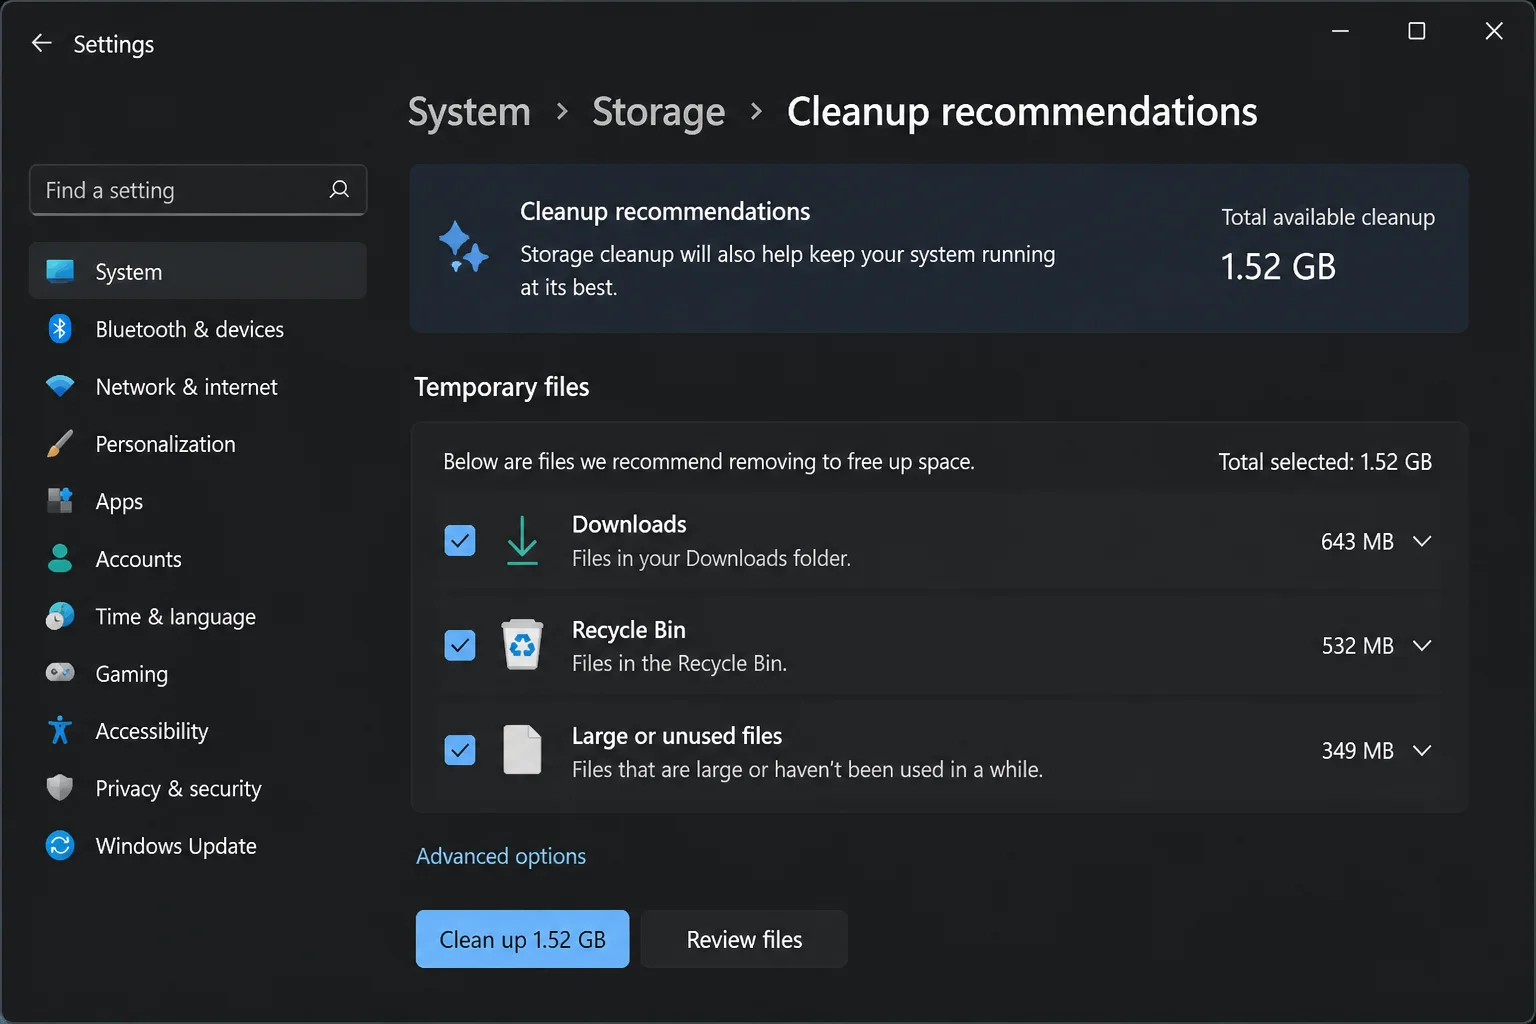
Task: Click the Personalization paintbrush icon
Action: pyautogui.click(x=60, y=444)
